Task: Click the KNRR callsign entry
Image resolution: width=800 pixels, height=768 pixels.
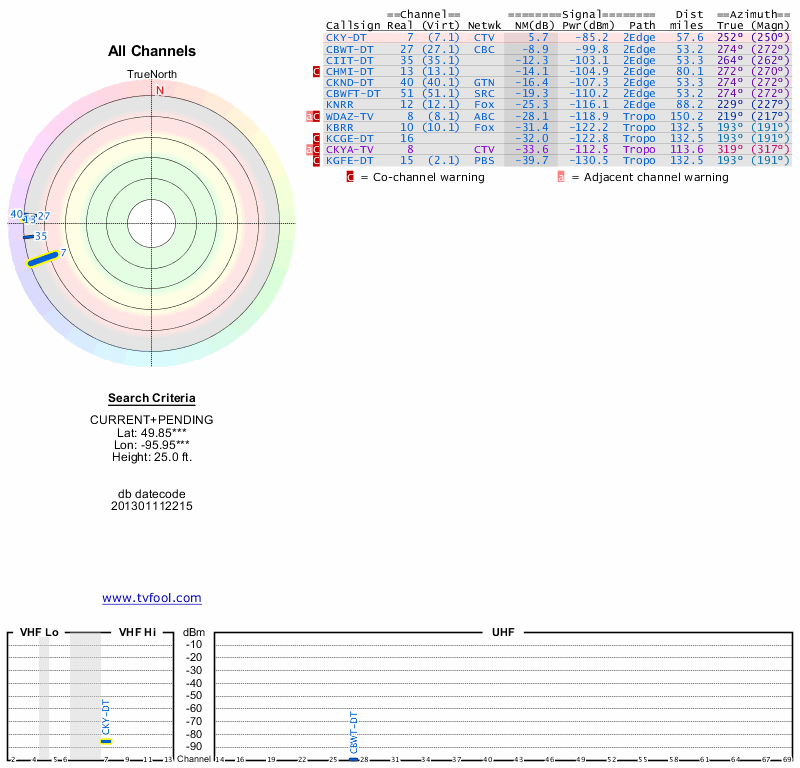Action: point(340,104)
